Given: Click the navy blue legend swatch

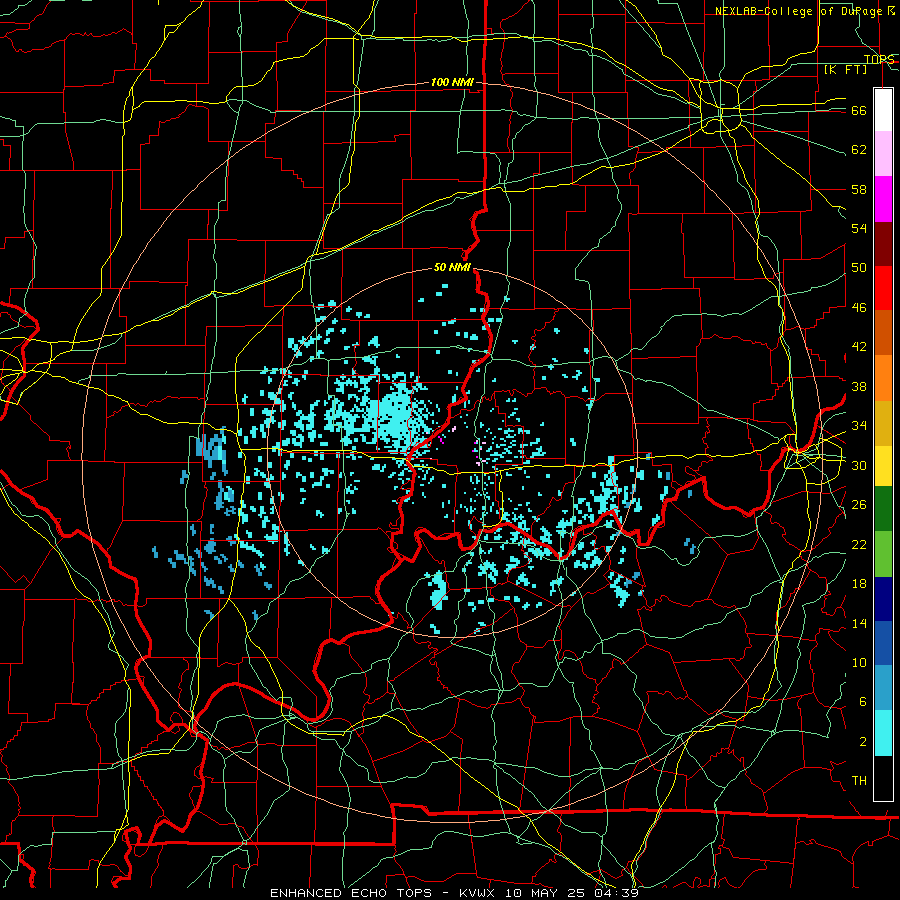Looking at the screenshot, I should (883, 599).
